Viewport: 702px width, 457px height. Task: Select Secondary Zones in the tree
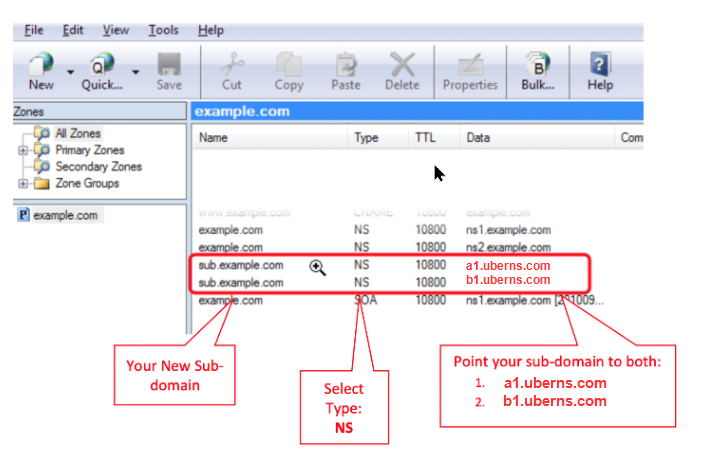click(x=98, y=167)
